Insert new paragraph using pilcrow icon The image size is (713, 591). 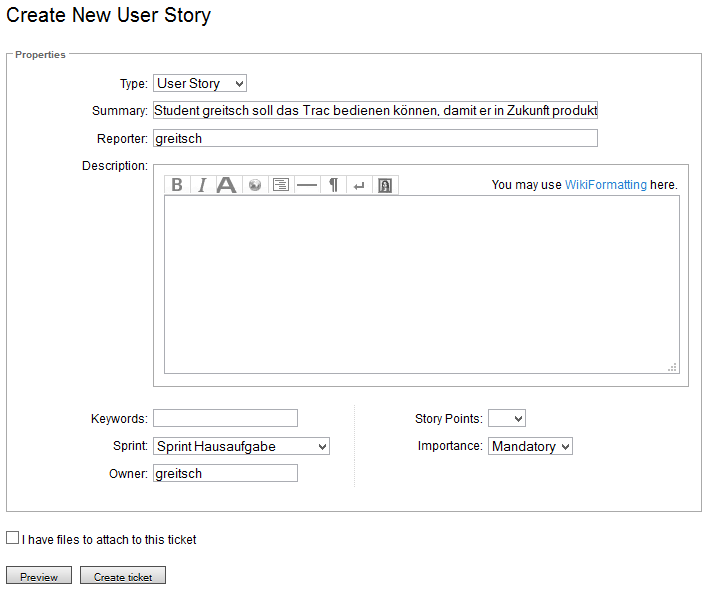[x=333, y=185]
